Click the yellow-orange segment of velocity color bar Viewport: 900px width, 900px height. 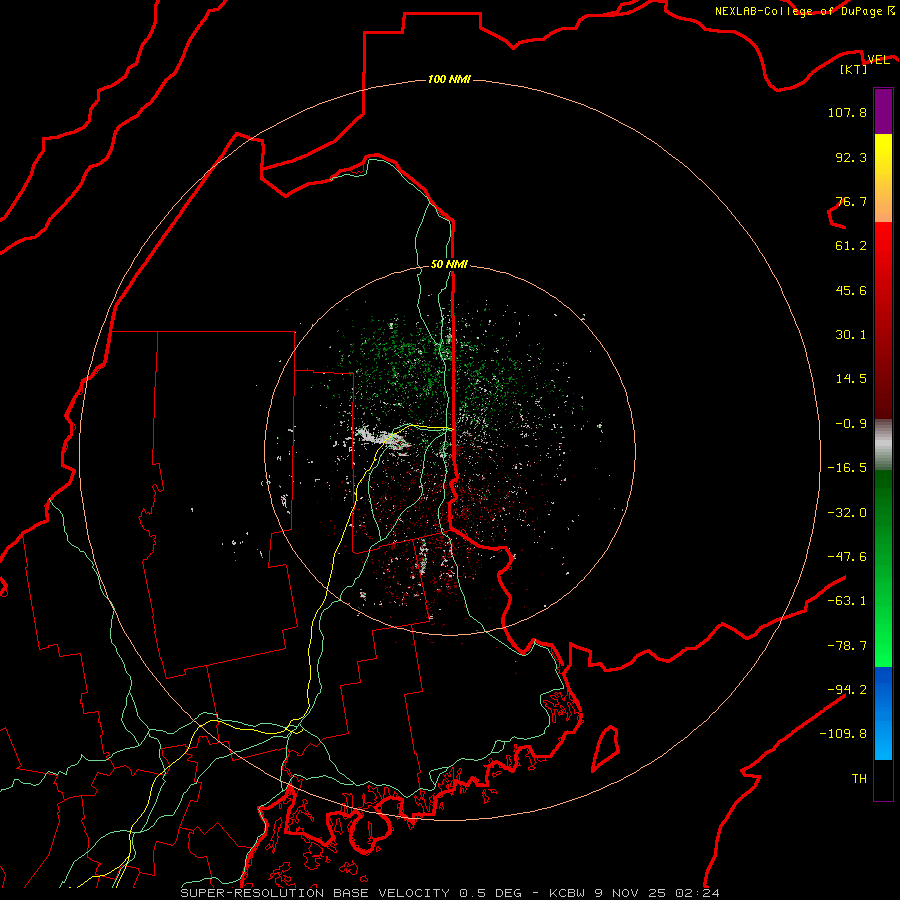(883, 178)
